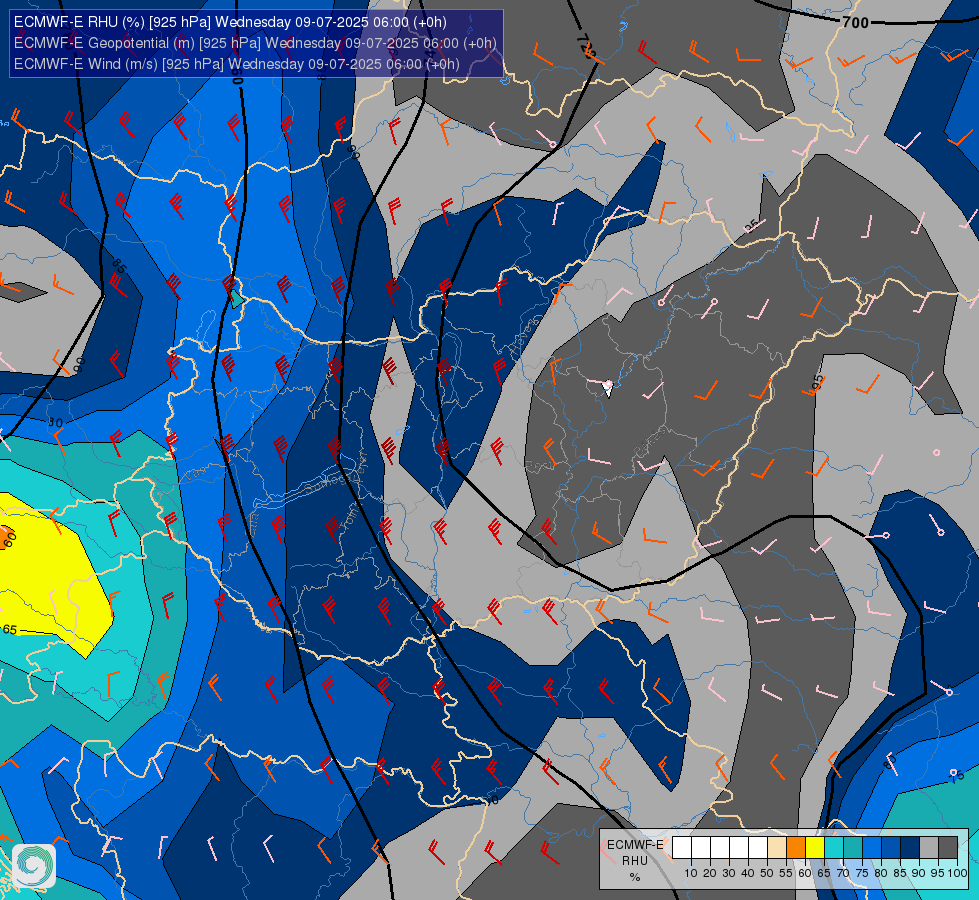Click the '80' tick label in the legend

(x=881, y=873)
